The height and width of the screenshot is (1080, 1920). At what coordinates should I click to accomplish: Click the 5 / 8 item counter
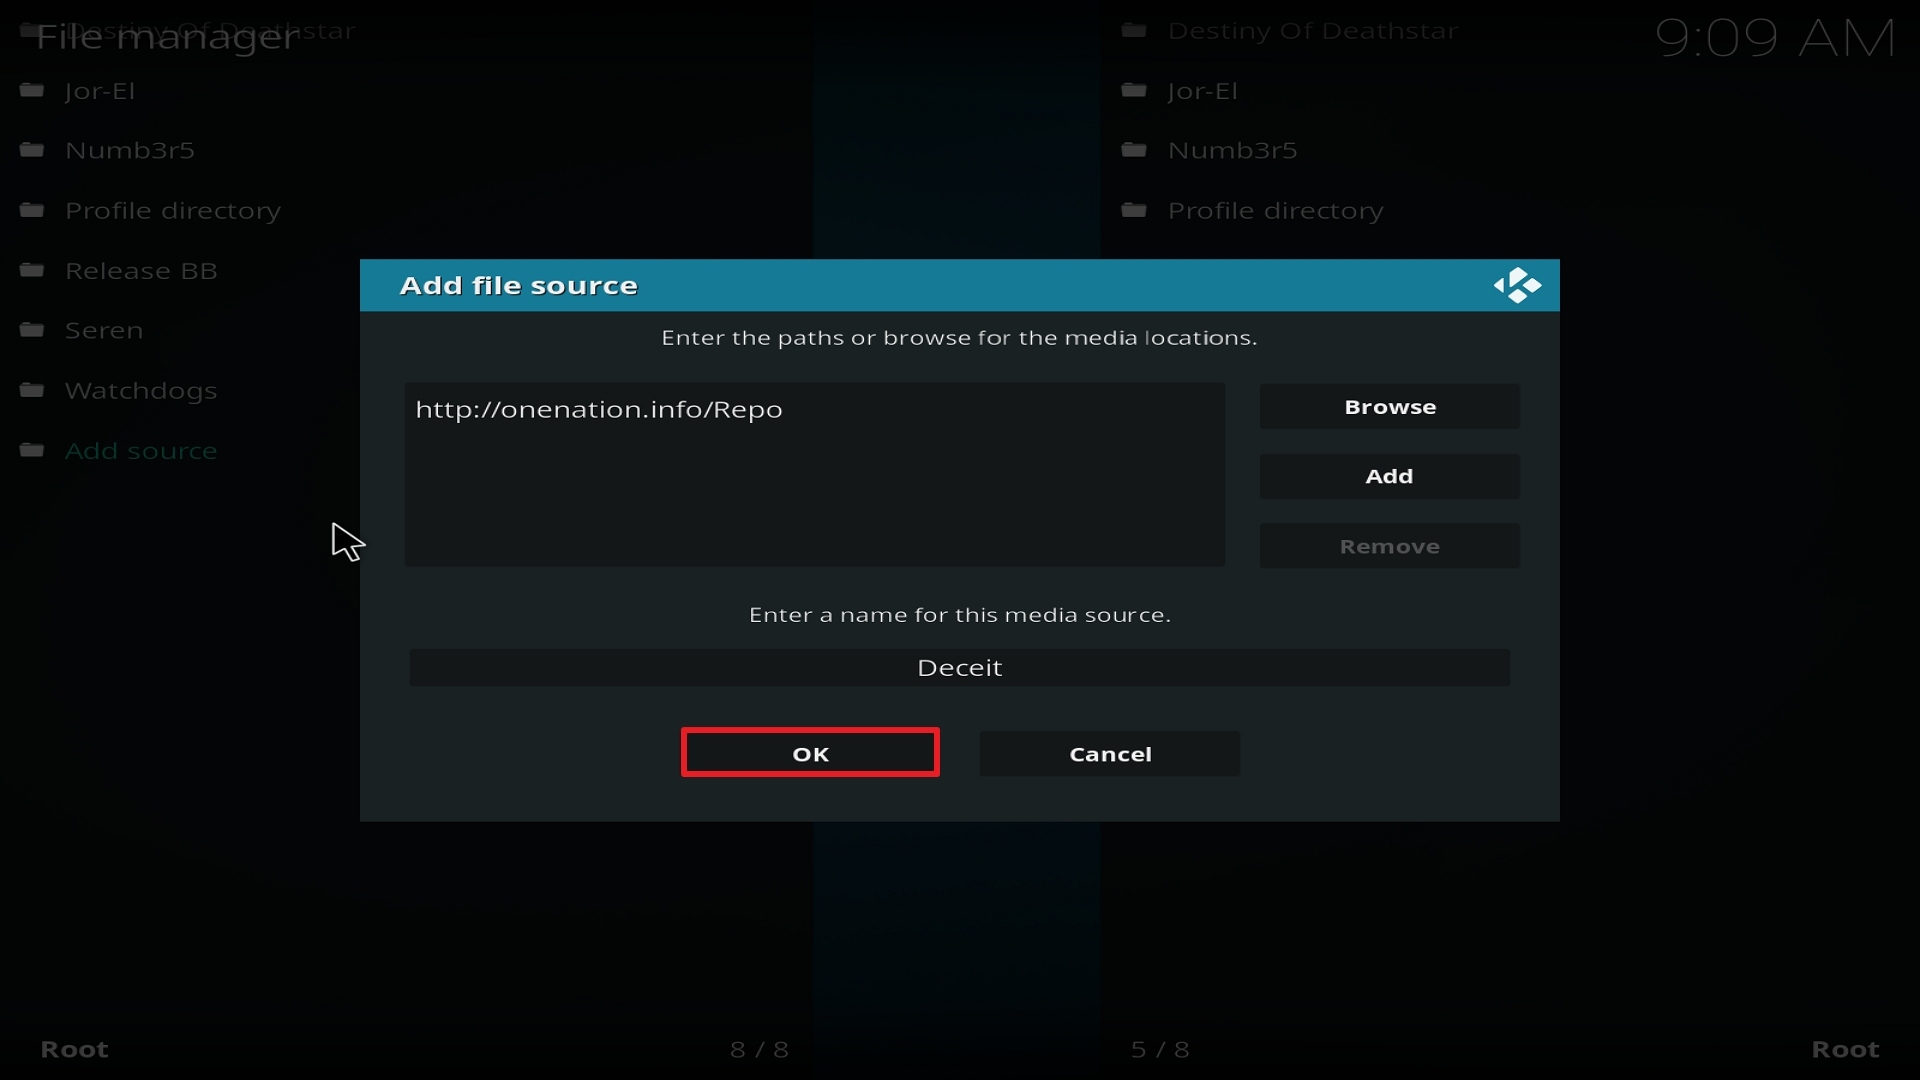(1160, 1049)
